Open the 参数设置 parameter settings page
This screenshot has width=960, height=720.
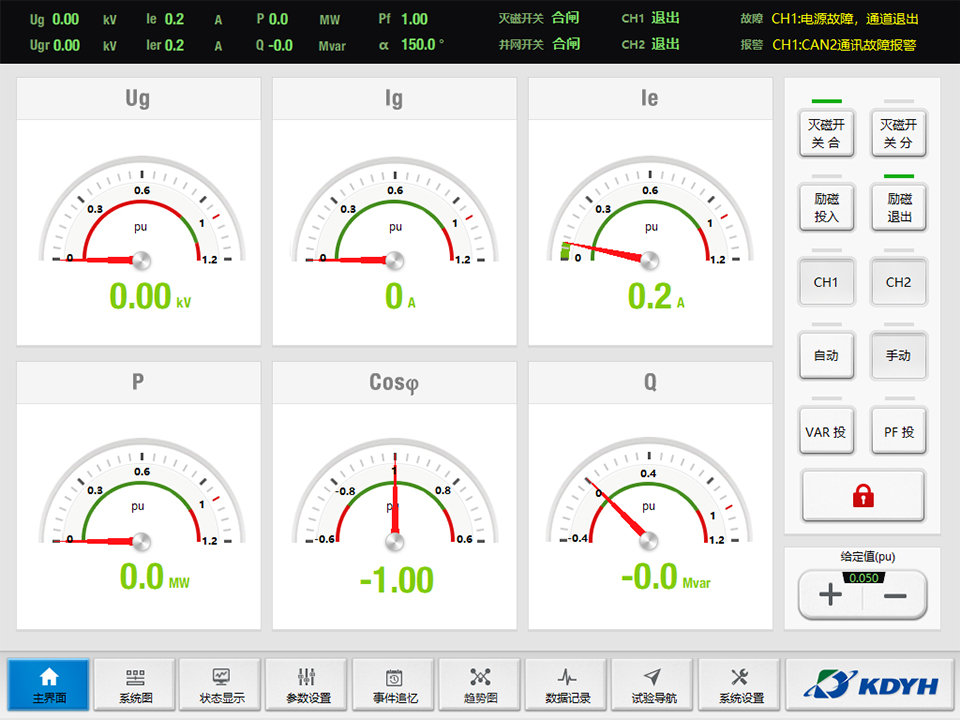(x=307, y=685)
